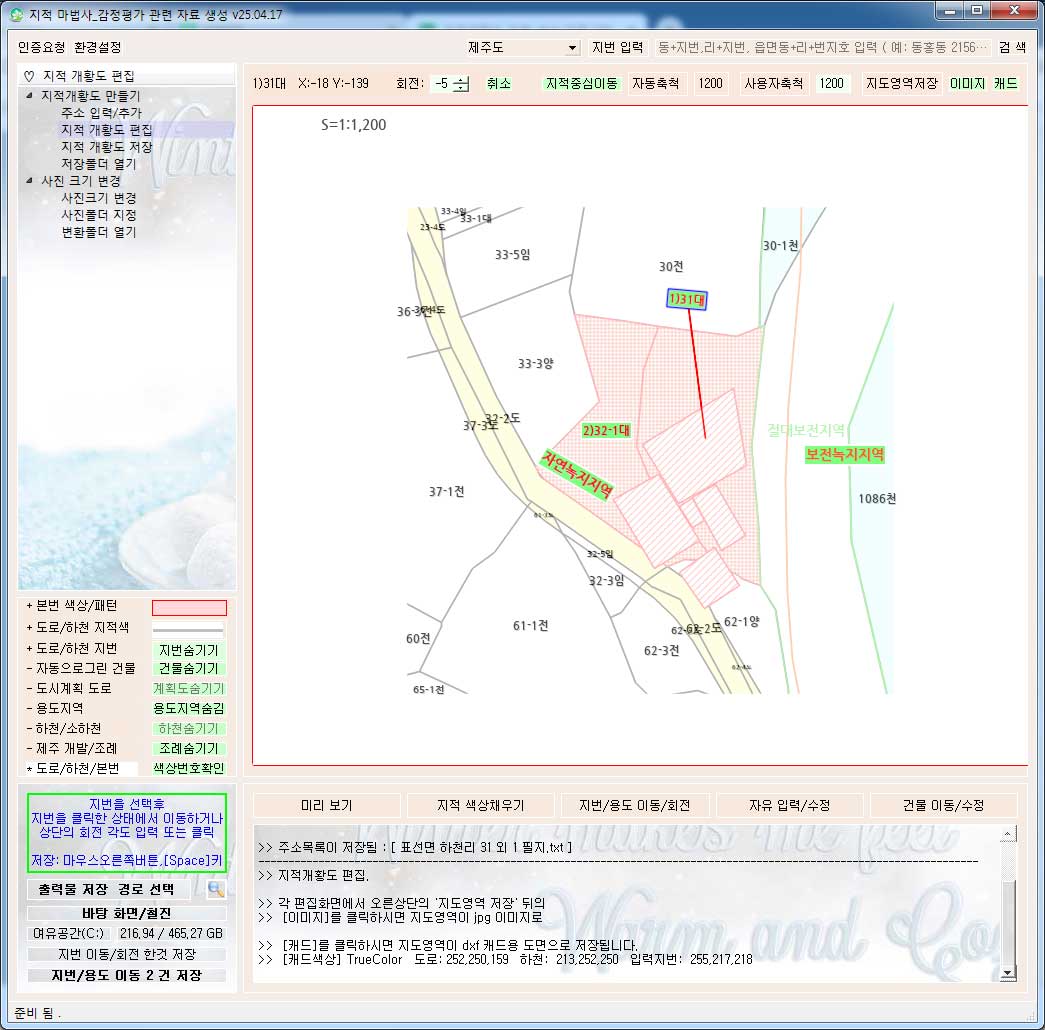Screen dimensions: 1045x1030
Task: Click the 이미지 save button in toolbar
Action: tap(967, 84)
